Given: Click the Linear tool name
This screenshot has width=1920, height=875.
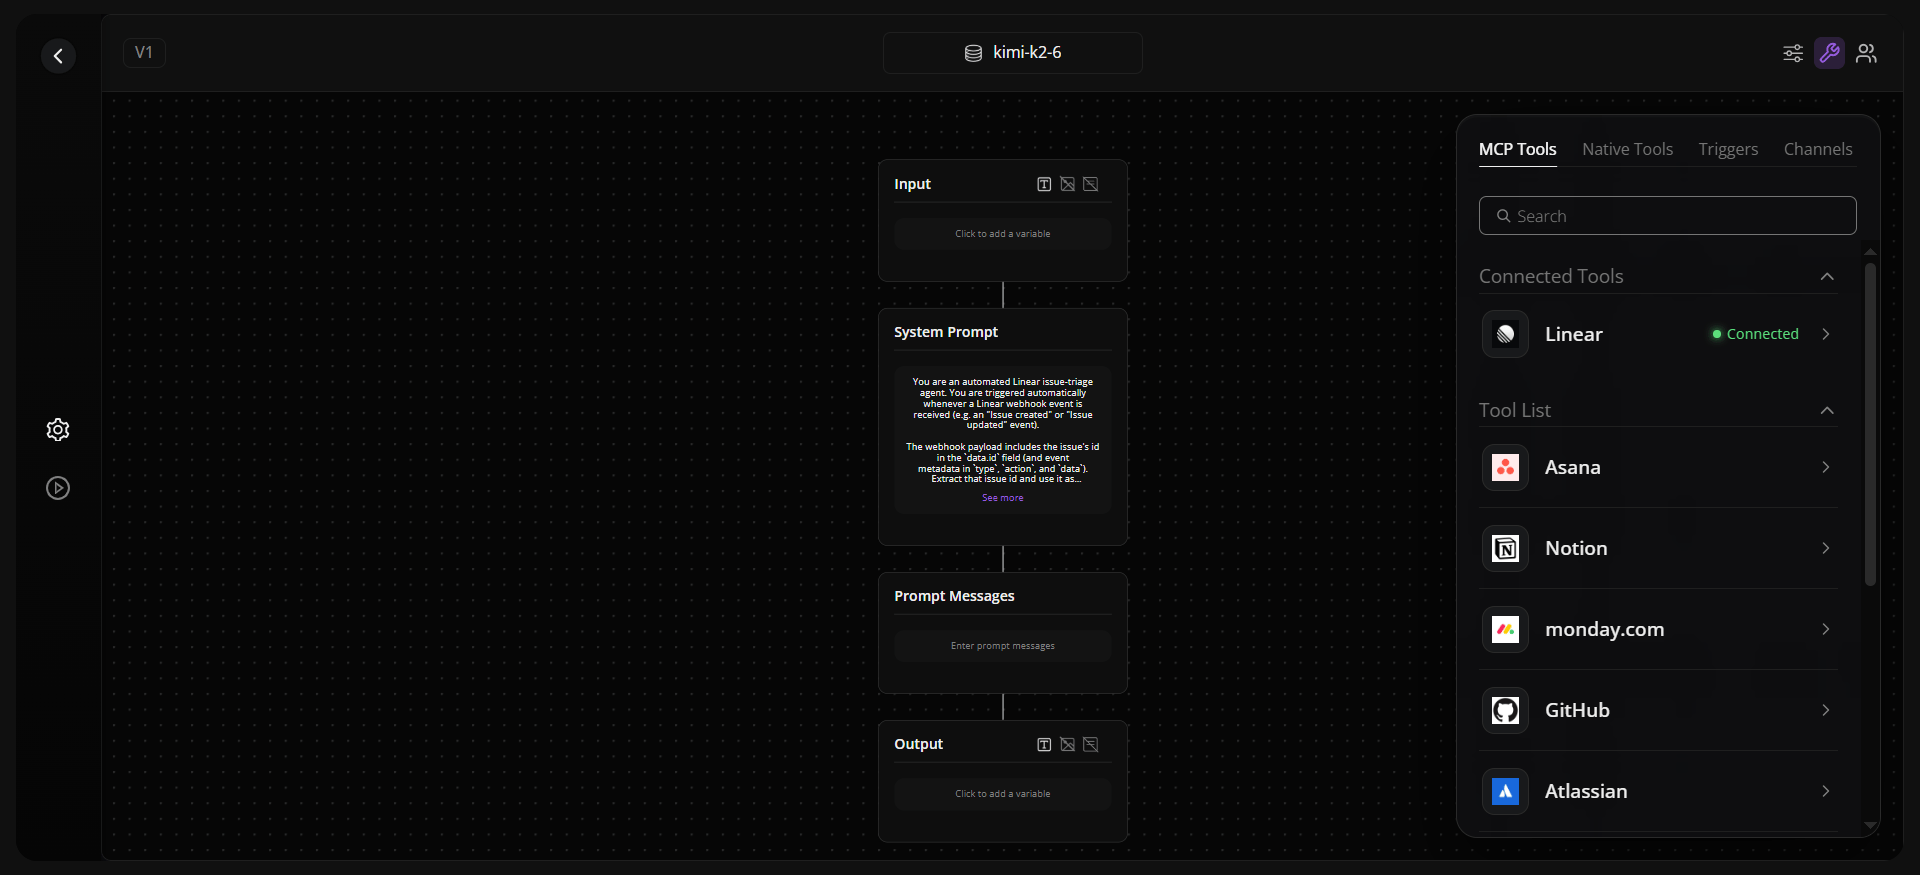Looking at the screenshot, I should (x=1573, y=334).
